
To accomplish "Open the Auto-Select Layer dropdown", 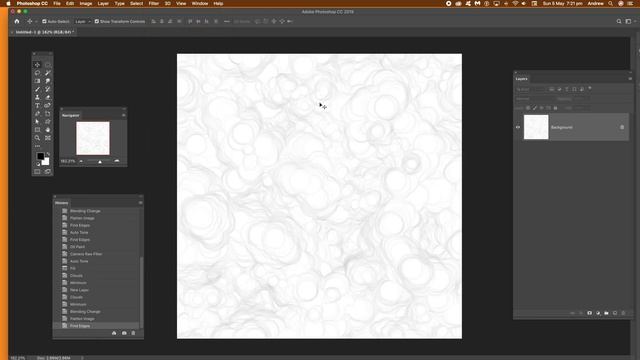I will tap(83, 21).
